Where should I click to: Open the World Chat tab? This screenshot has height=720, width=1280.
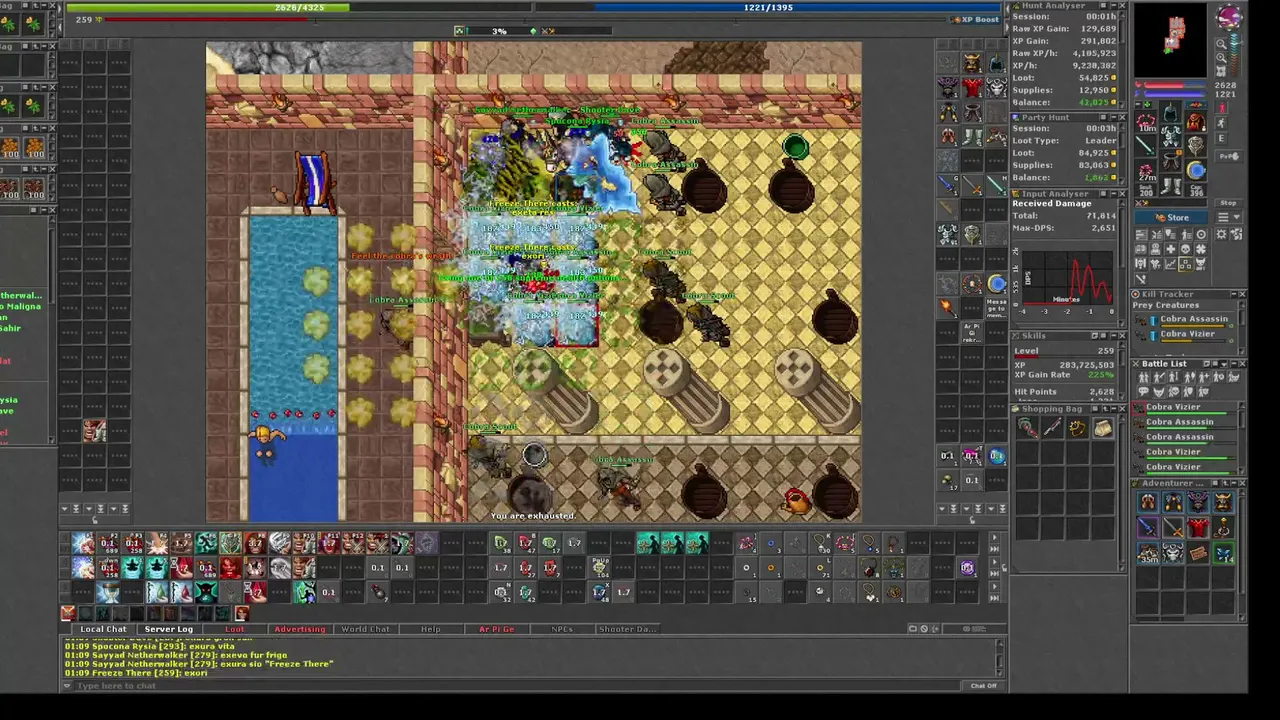[365, 629]
